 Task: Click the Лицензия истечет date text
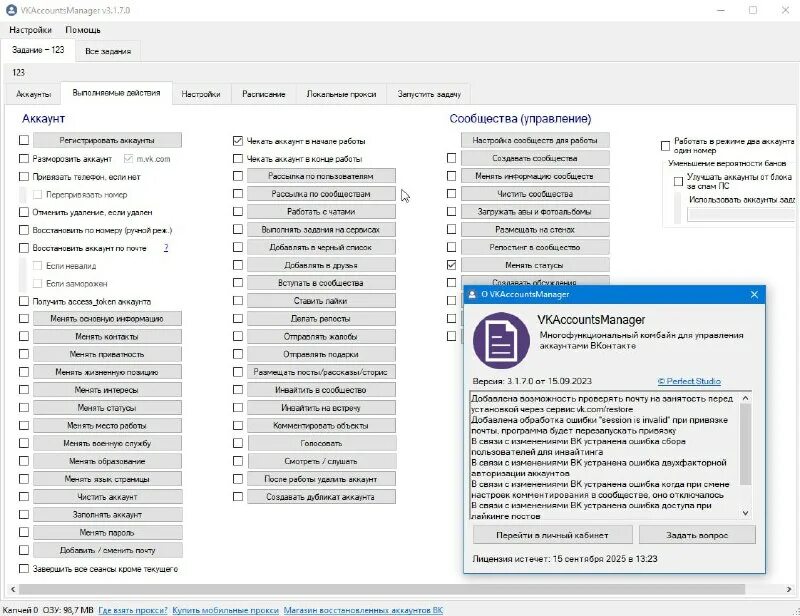point(565,559)
